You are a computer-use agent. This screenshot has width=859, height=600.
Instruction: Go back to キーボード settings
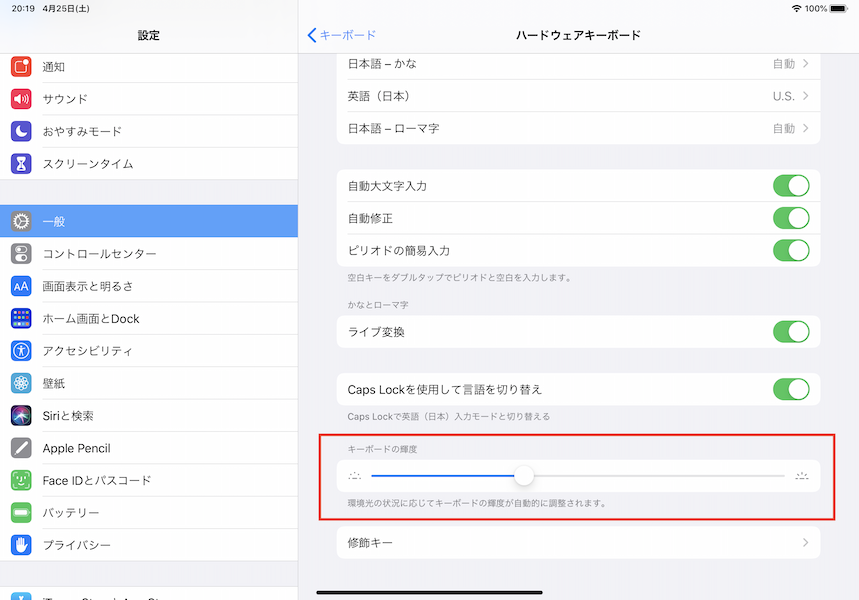click(x=342, y=35)
